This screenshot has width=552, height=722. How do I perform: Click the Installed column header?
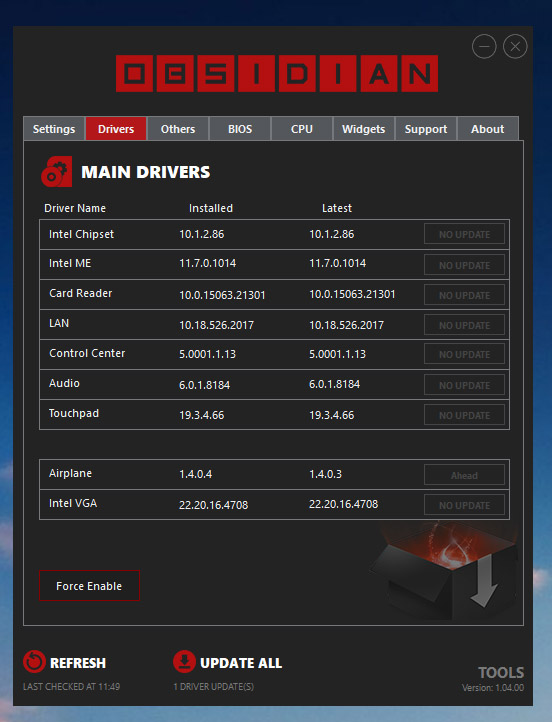pyautogui.click(x=211, y=208)
